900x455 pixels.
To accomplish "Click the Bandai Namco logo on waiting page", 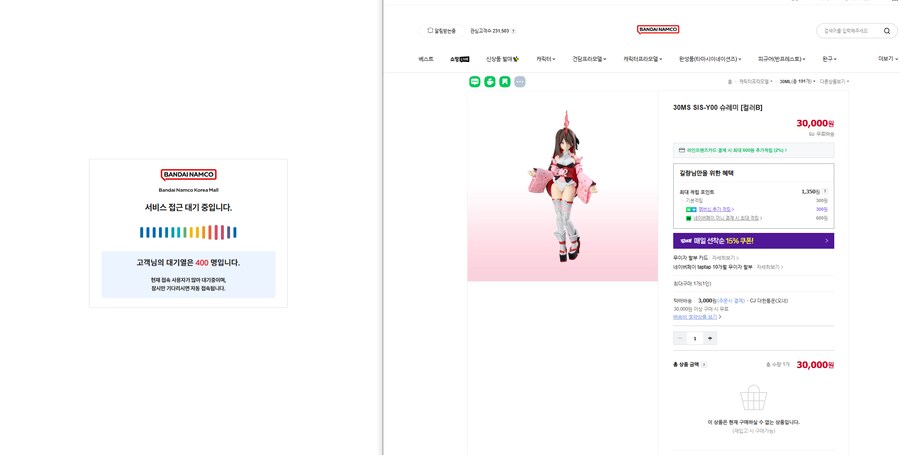I will [x=188, y=174].
